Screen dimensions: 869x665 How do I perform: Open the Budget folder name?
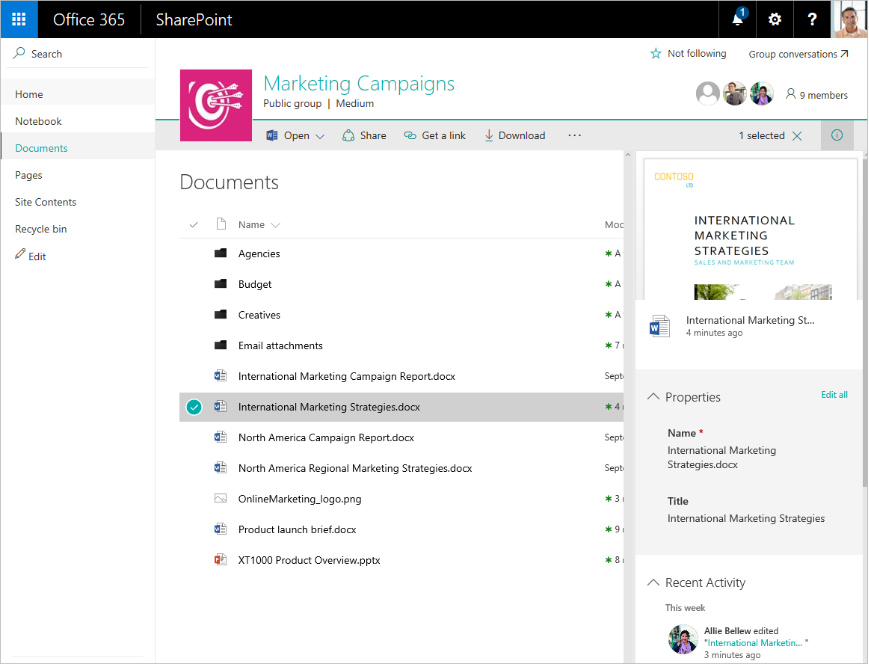pos(255,284)
